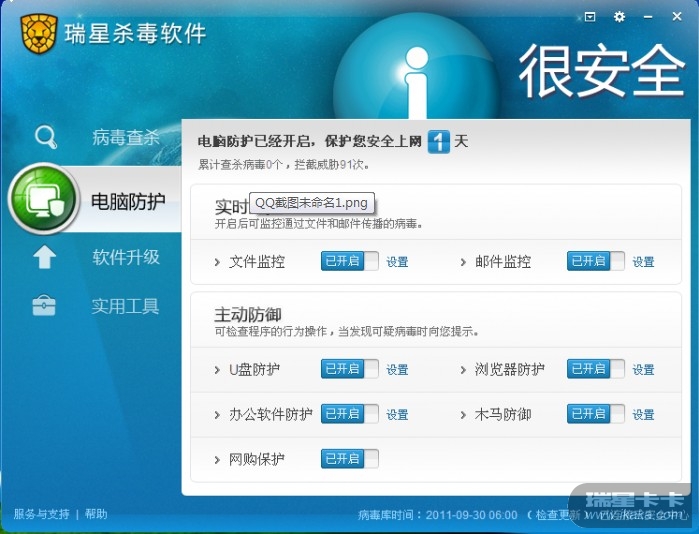The height and width of the screenshot is (534, 699).
Task: Click the safe-days number 1 badge
Action: click(439, 142)
